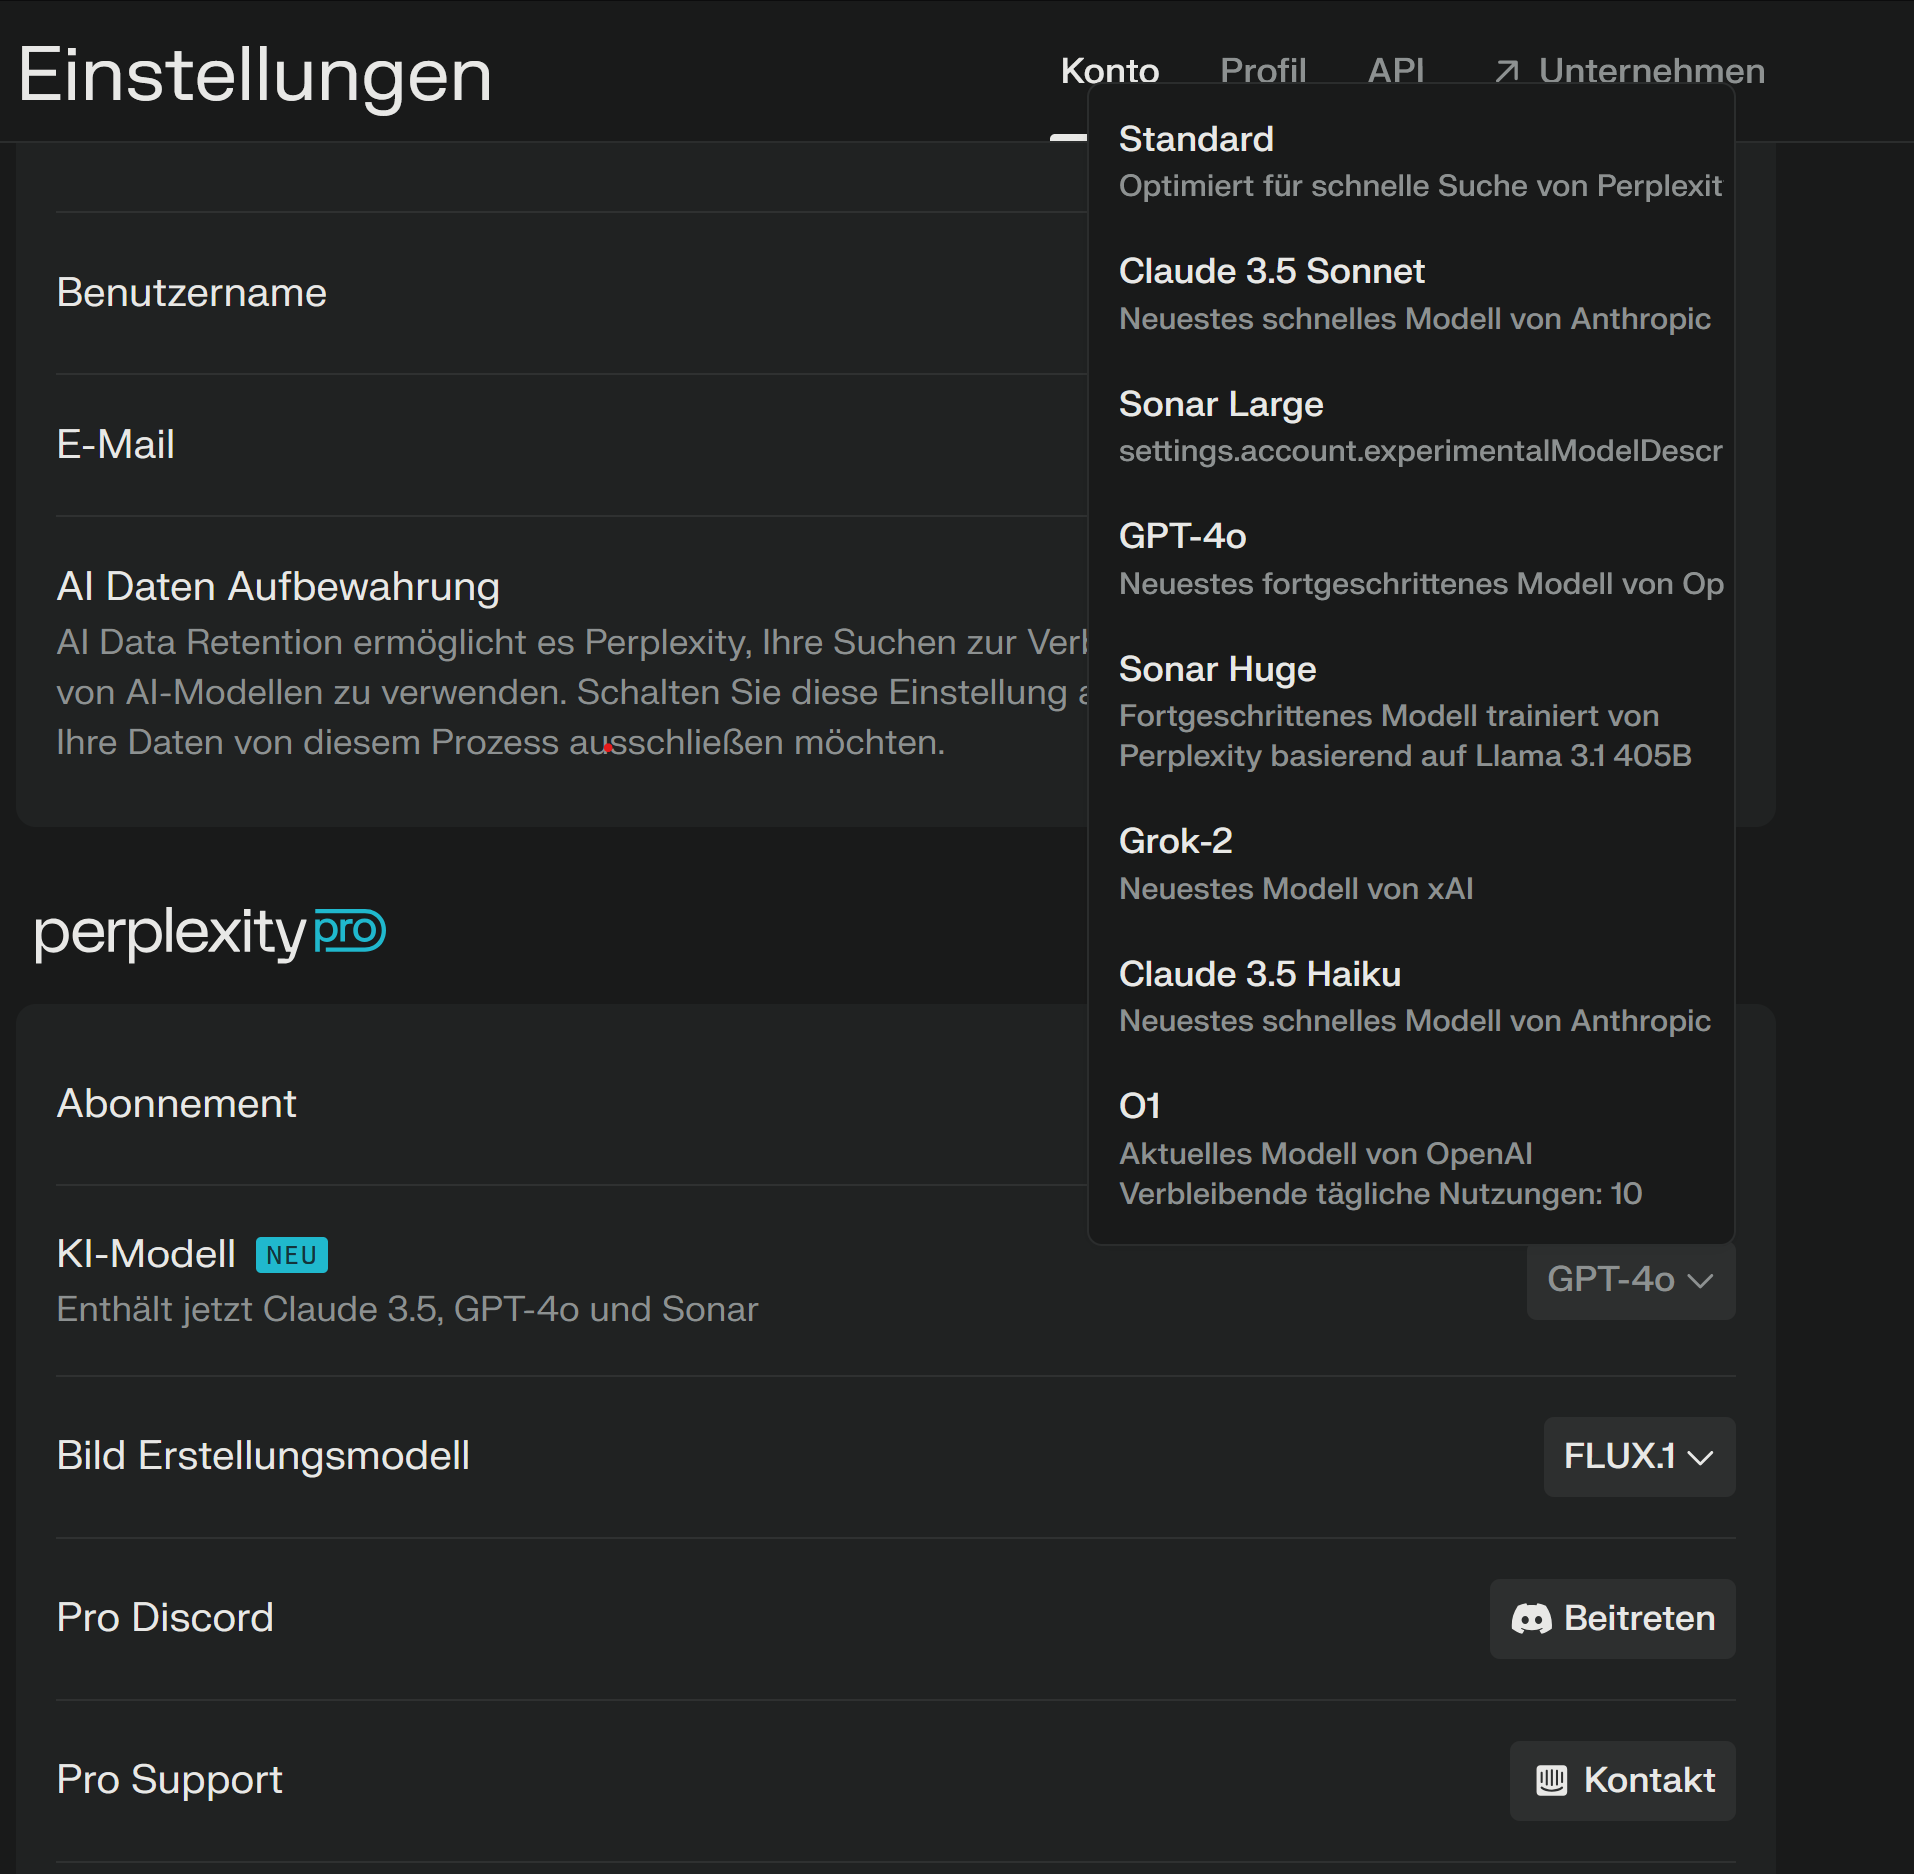Image resolution: width=1914 pixels, height=1874 pixels.
Task: Click the 'pro' badge in the Perplexity logo
Action: tap(348, 933)
